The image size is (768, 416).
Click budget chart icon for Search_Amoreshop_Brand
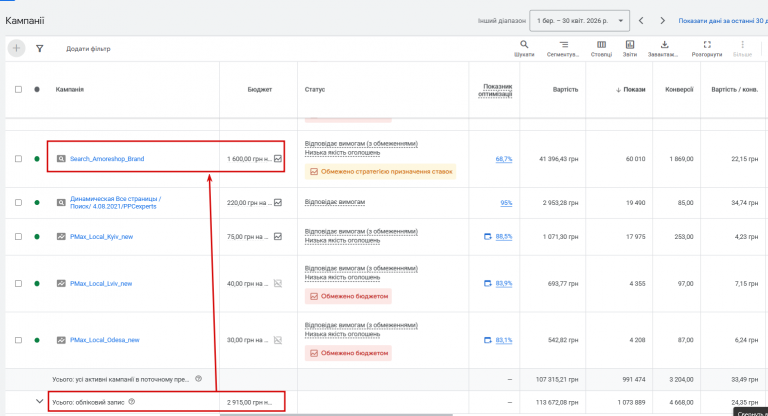pyautogui.click(x=278, y=159)
